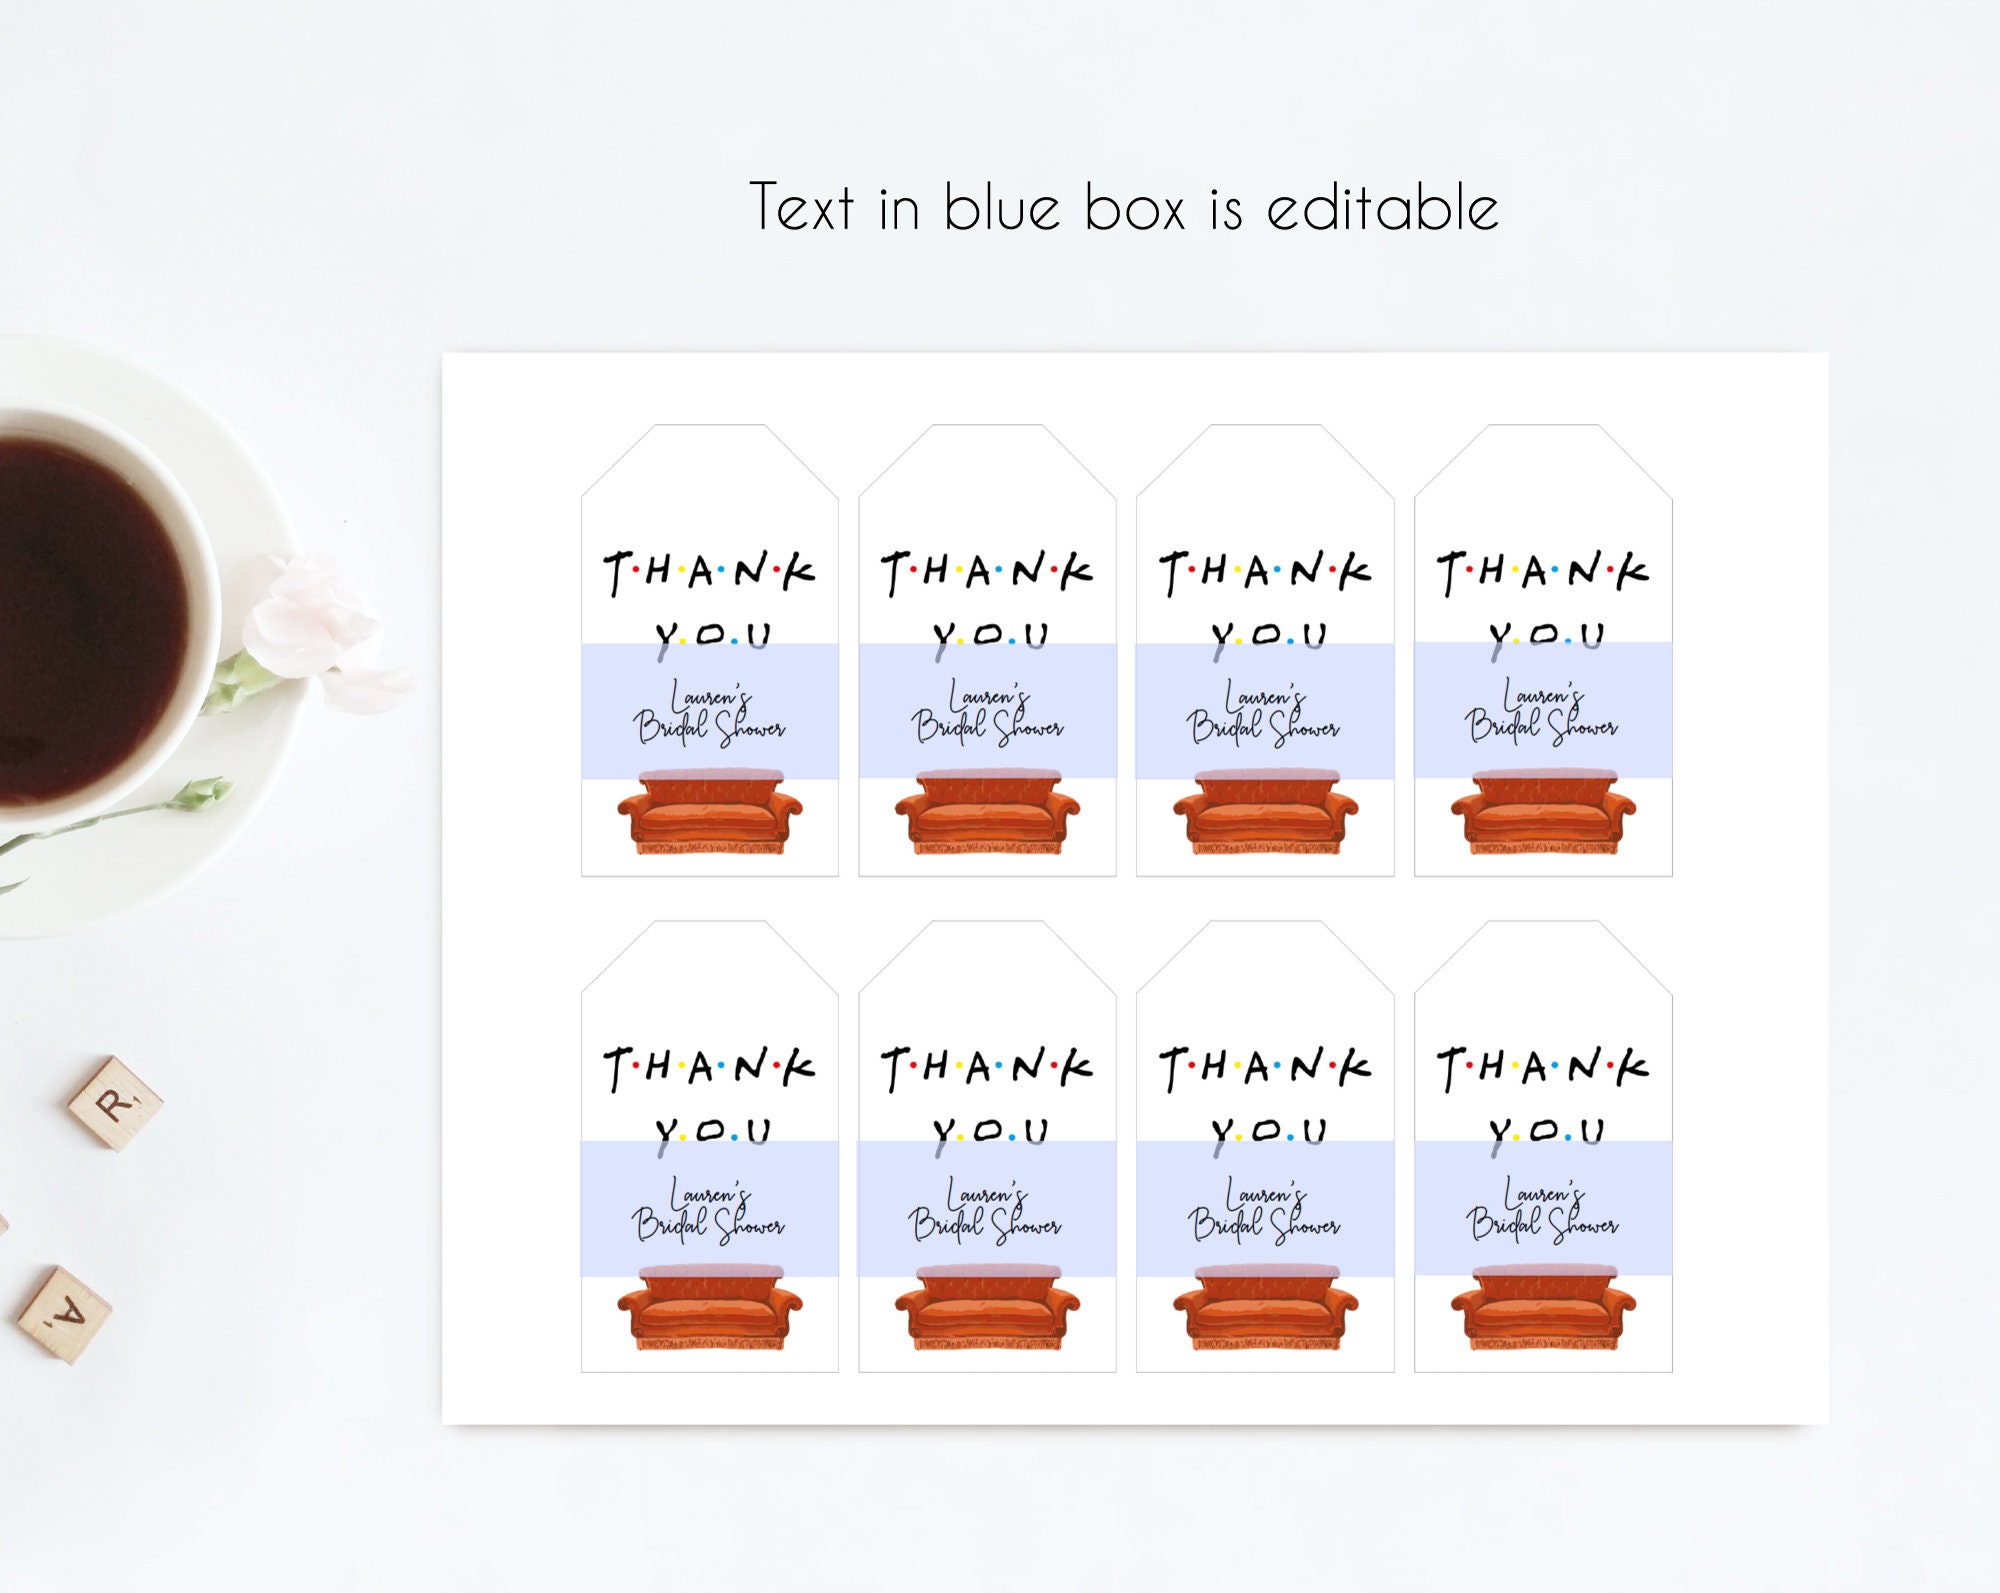Click blue editable box on fourth bottom-row tag

pos(1543,1208)
